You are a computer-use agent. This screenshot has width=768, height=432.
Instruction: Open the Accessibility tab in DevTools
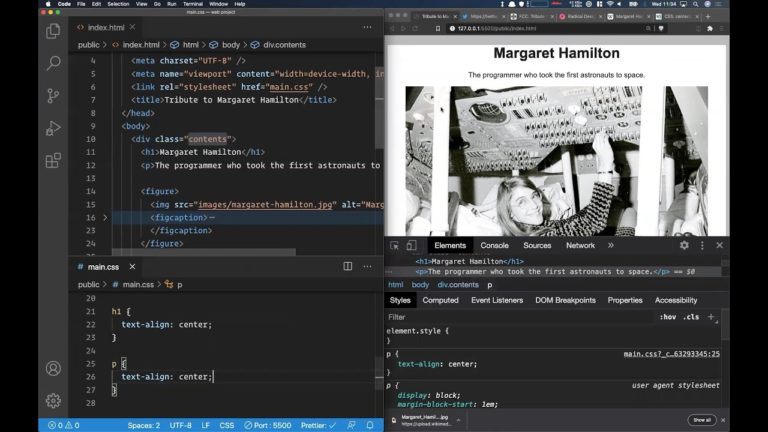tap(676, 300)
